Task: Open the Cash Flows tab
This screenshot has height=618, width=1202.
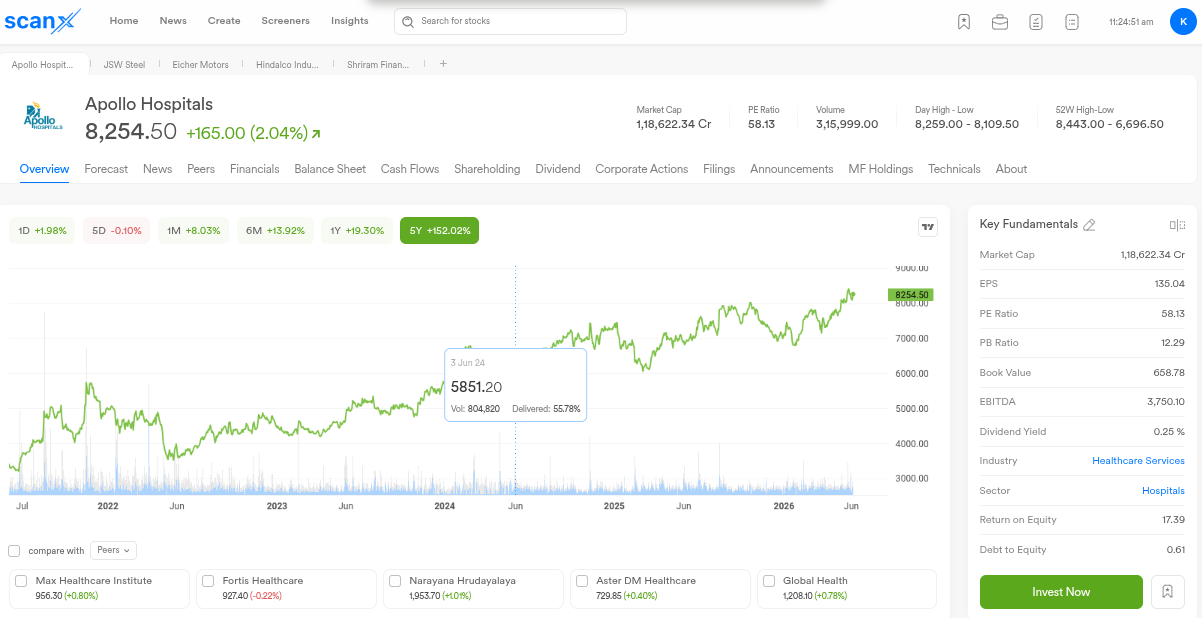Action: coord(410,169)
